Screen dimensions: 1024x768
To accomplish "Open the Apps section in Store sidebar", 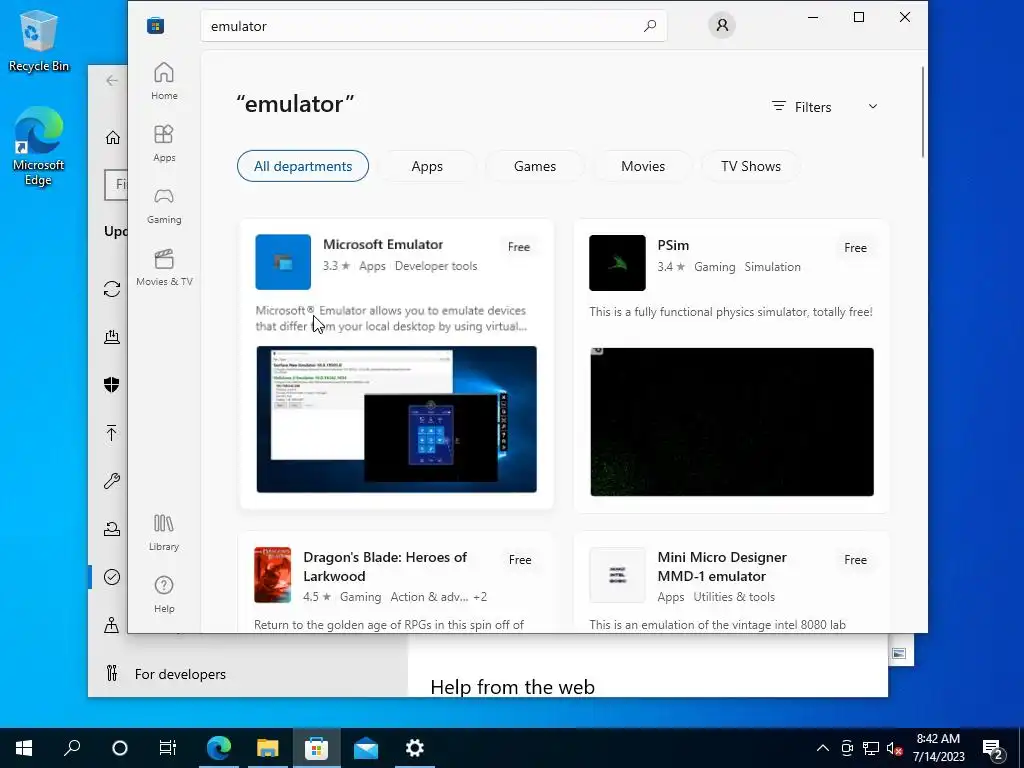I will click(164, 143).
